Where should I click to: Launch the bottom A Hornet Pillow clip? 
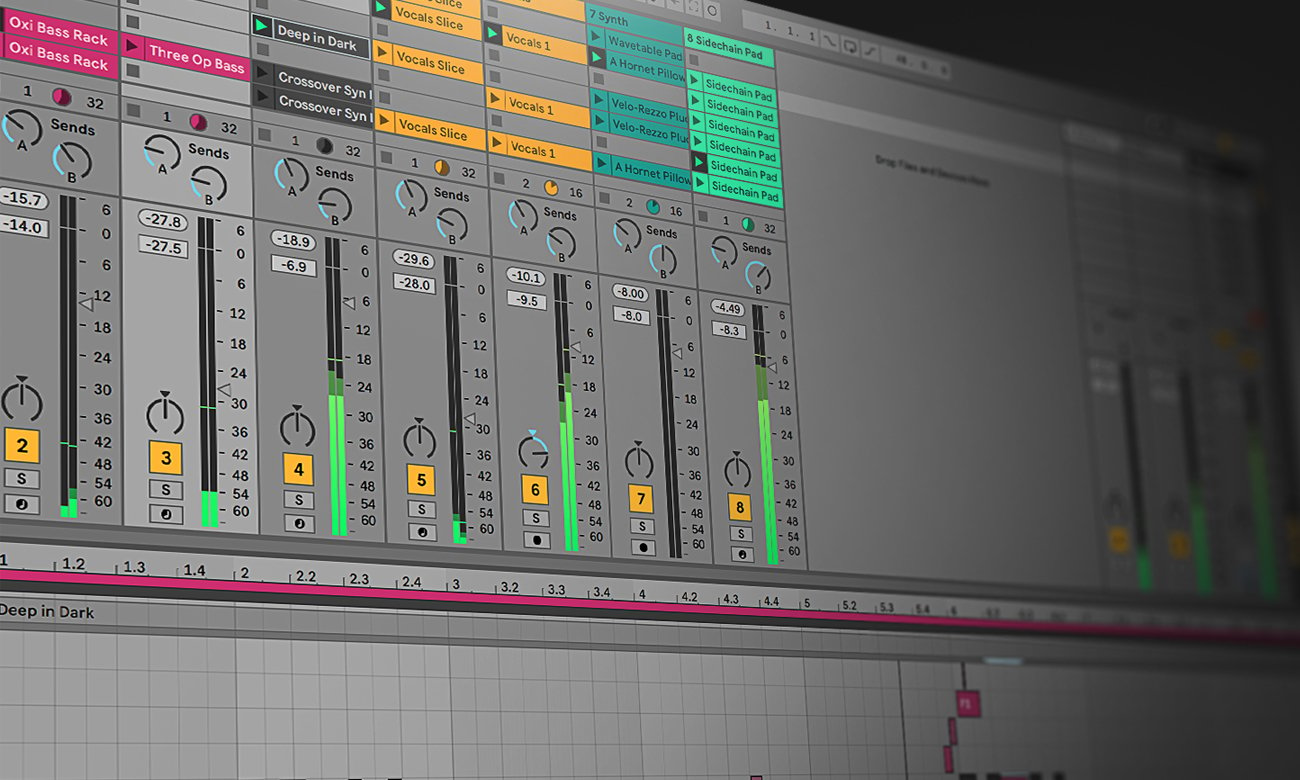click(x=602, y=164)
